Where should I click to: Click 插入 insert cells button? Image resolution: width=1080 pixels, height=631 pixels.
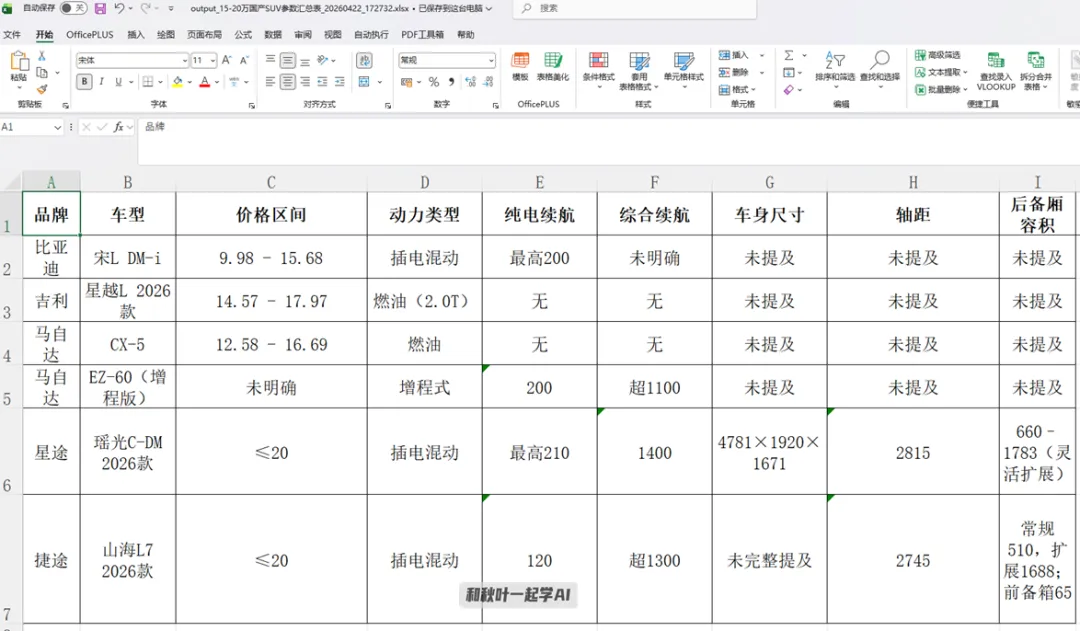pos(734,55)
